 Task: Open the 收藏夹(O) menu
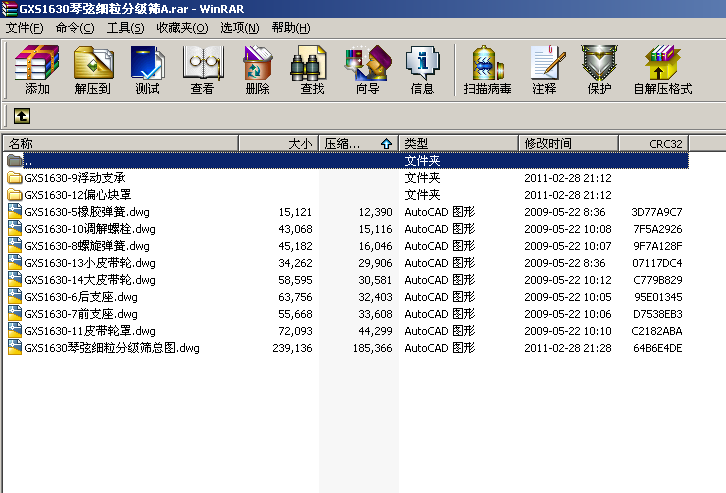[x=182, y=28]
